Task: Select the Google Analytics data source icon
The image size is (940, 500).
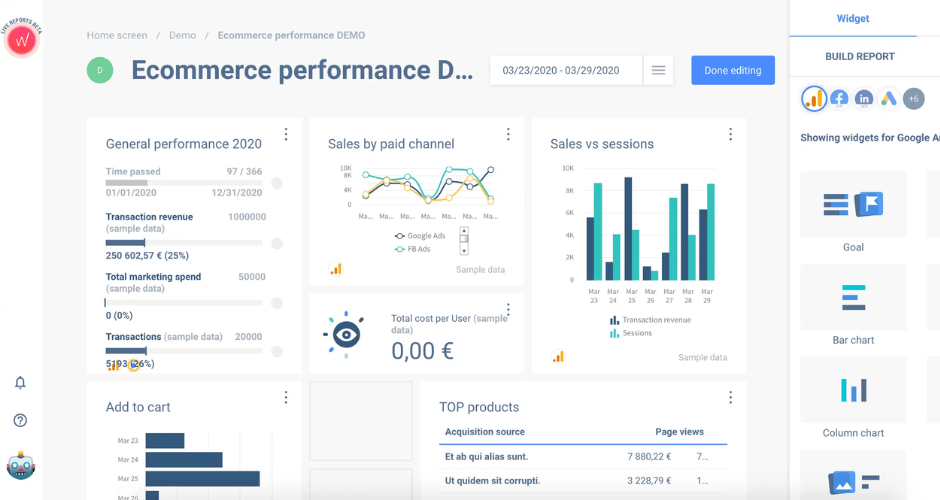Action: [814, 98]
